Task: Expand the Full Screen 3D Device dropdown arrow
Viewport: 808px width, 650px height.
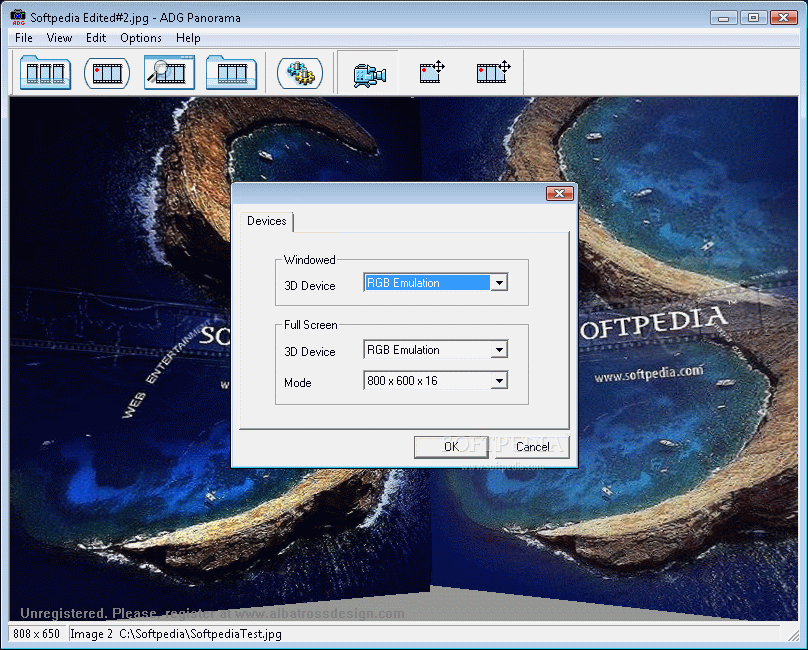Action: (499, 350)
